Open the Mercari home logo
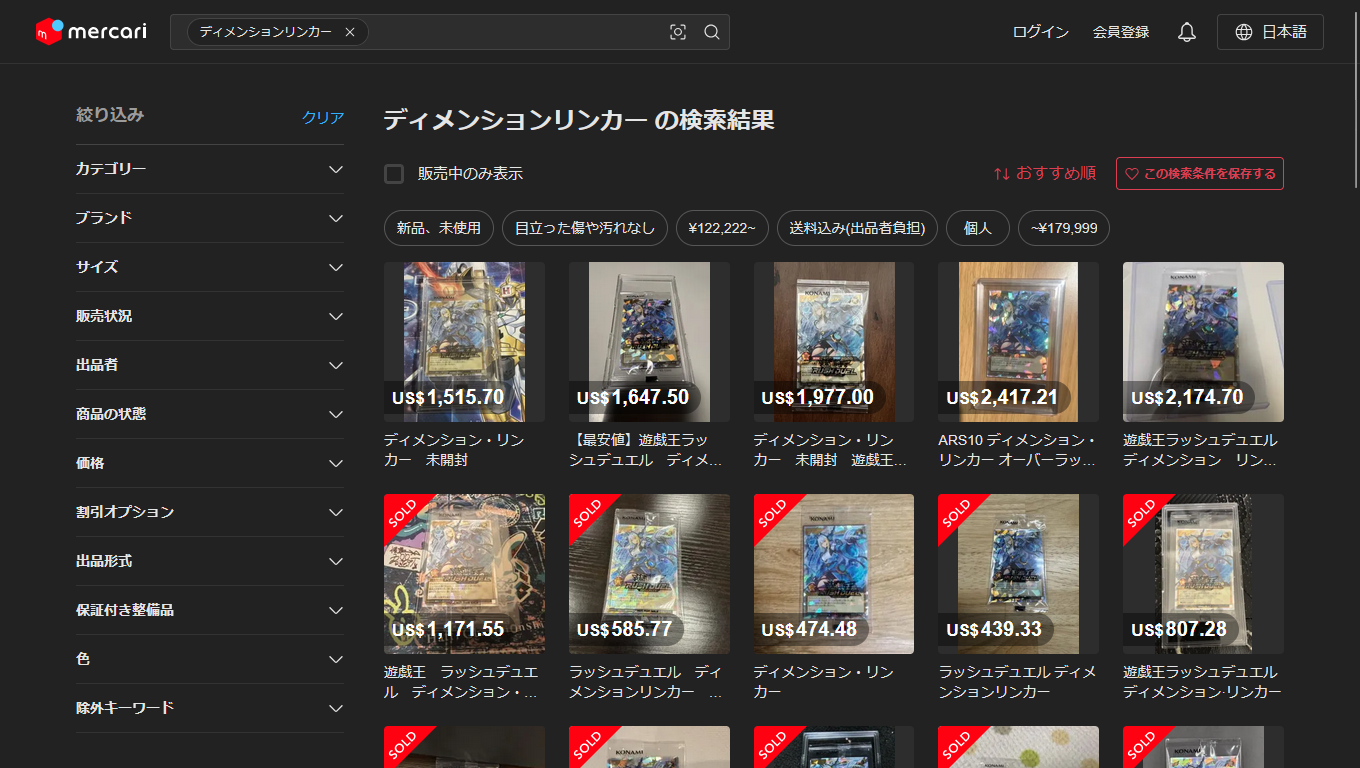Screen dimensions: 1360x768 pos(91,32)
